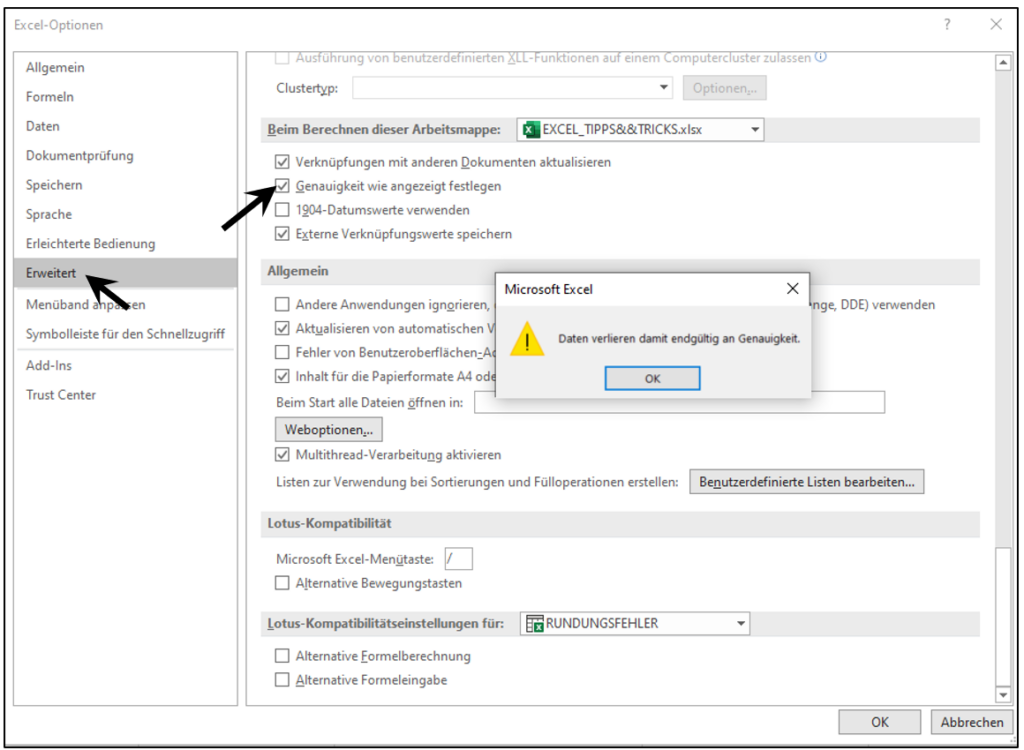The height and width of the screenshot is (750, 1024).
Task: Uncheck Genauigkeit wie angezeigt festlegen
Action: pos(282,186)
